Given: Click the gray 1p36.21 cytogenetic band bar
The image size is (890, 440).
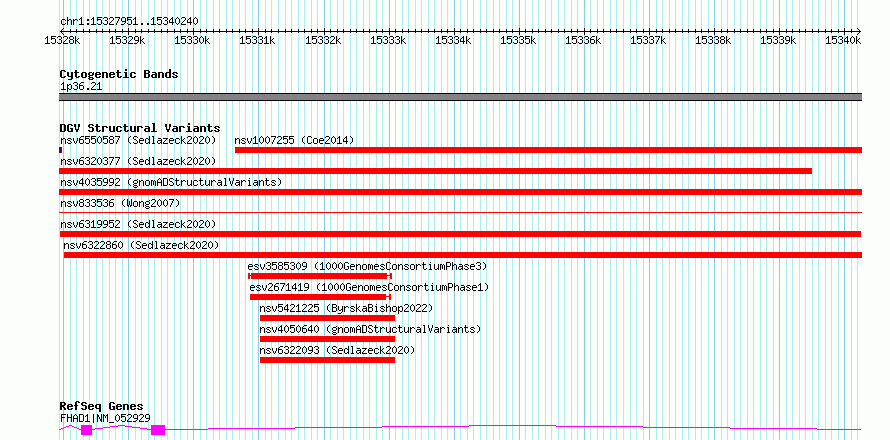Looking at the screenshot, I should (460, 97).
